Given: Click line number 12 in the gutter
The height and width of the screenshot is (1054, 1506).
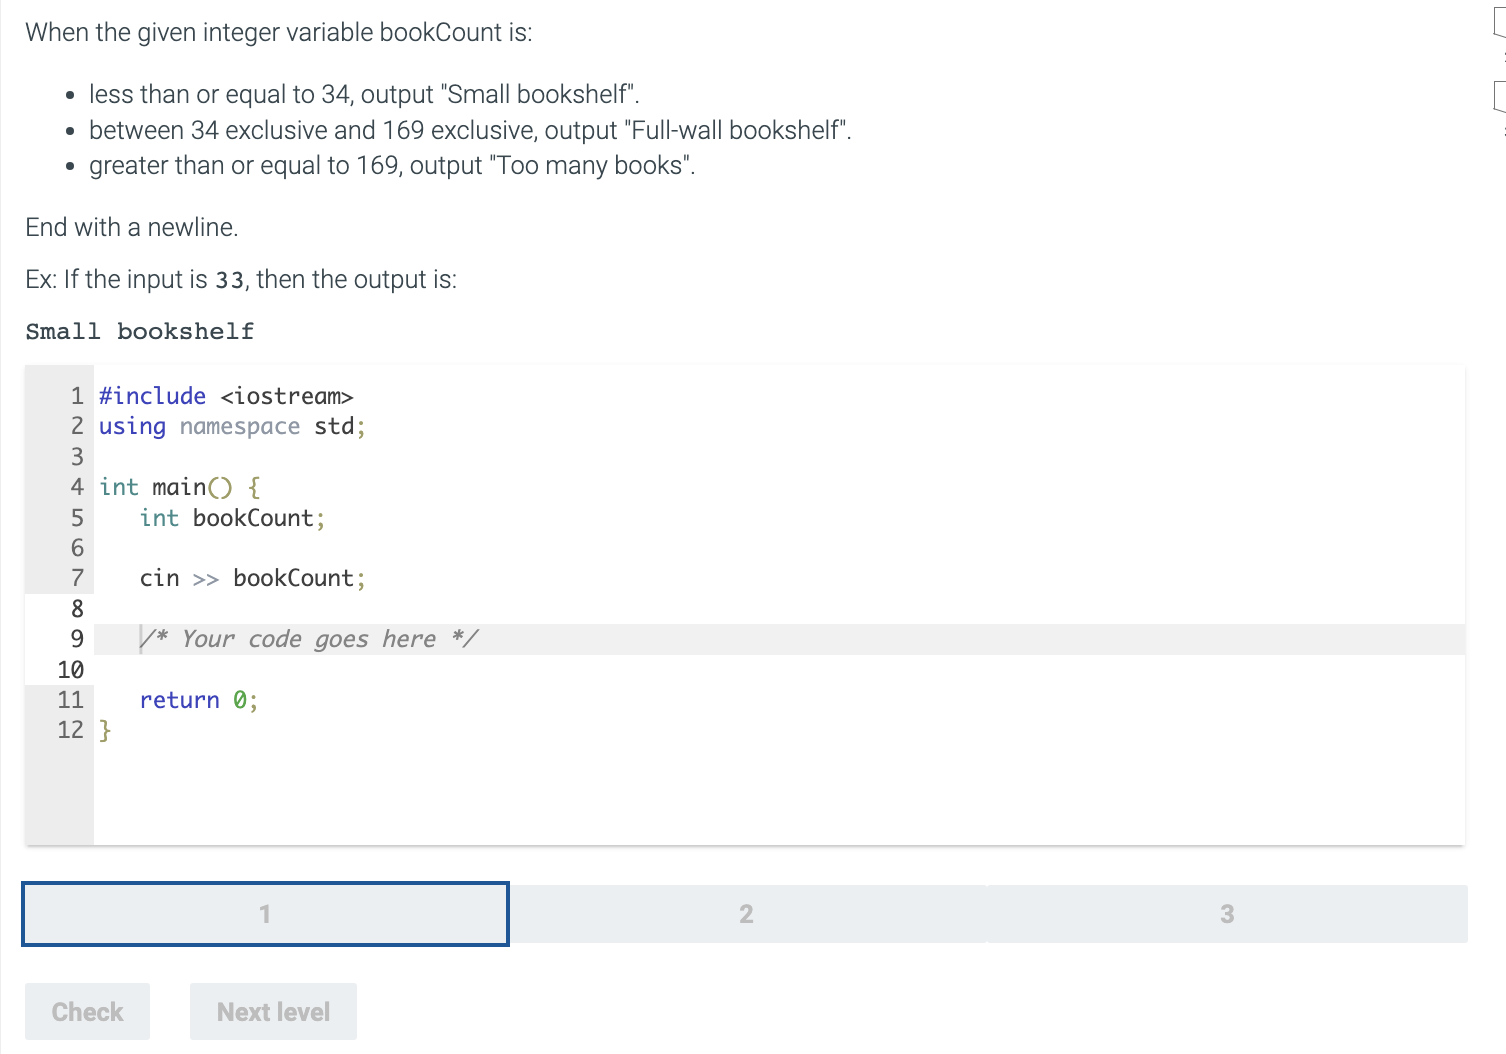Looking at the screenshot, I should coord(70,730).
